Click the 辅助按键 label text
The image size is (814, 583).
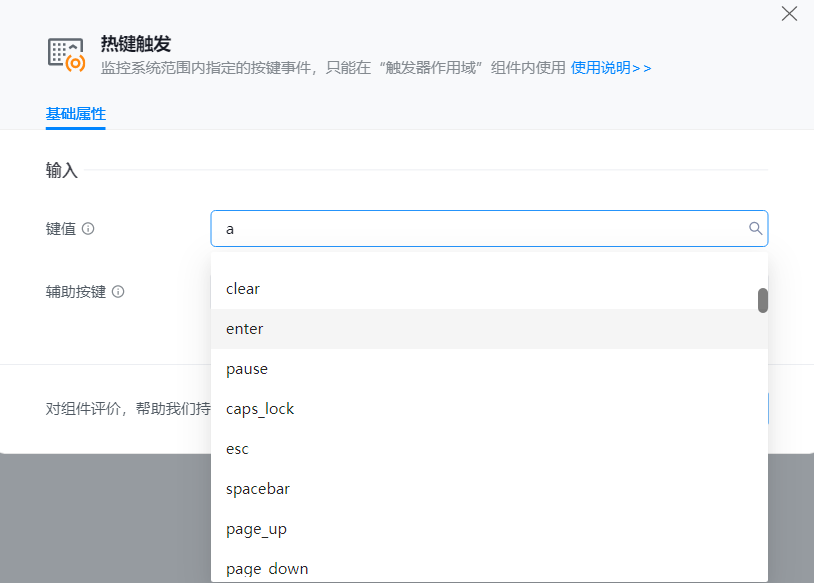(75, 292)
